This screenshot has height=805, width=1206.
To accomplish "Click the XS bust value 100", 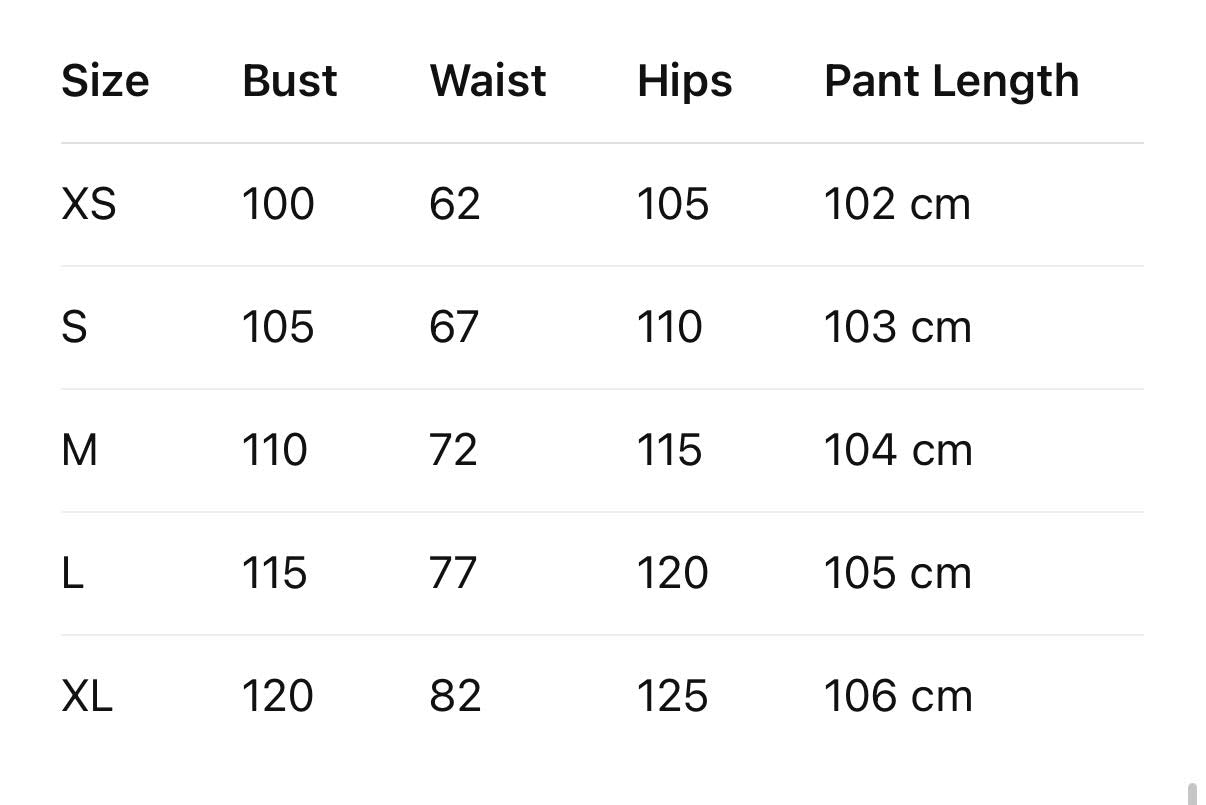I will pos(278,204).
